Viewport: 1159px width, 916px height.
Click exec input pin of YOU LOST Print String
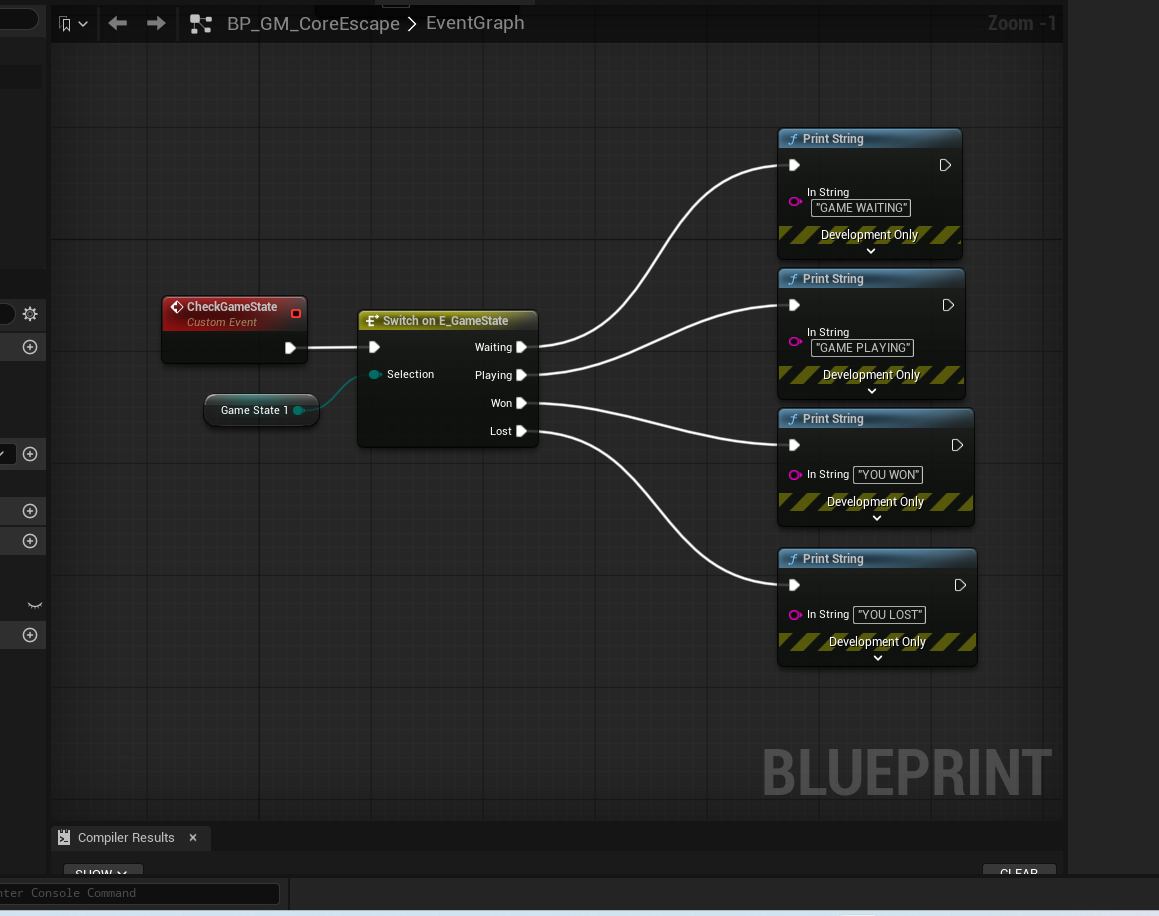coord(794,586)
